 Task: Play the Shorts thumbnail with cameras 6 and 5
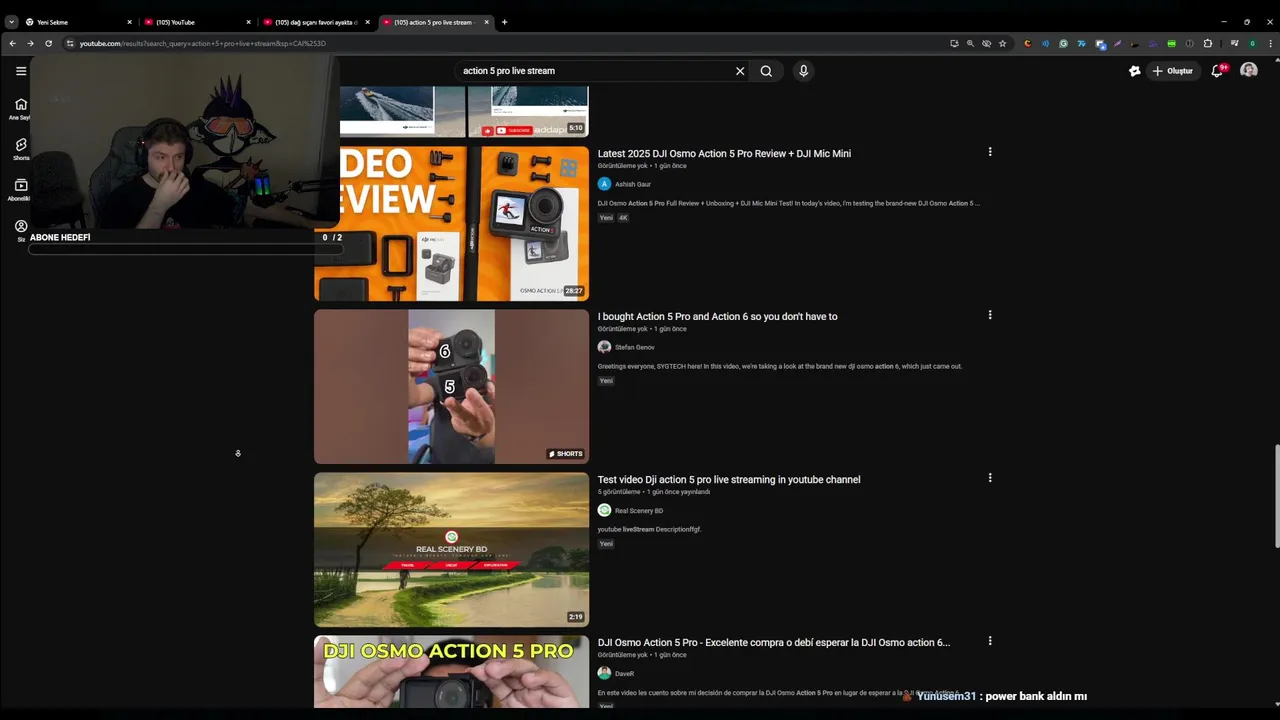coord(451,387)
